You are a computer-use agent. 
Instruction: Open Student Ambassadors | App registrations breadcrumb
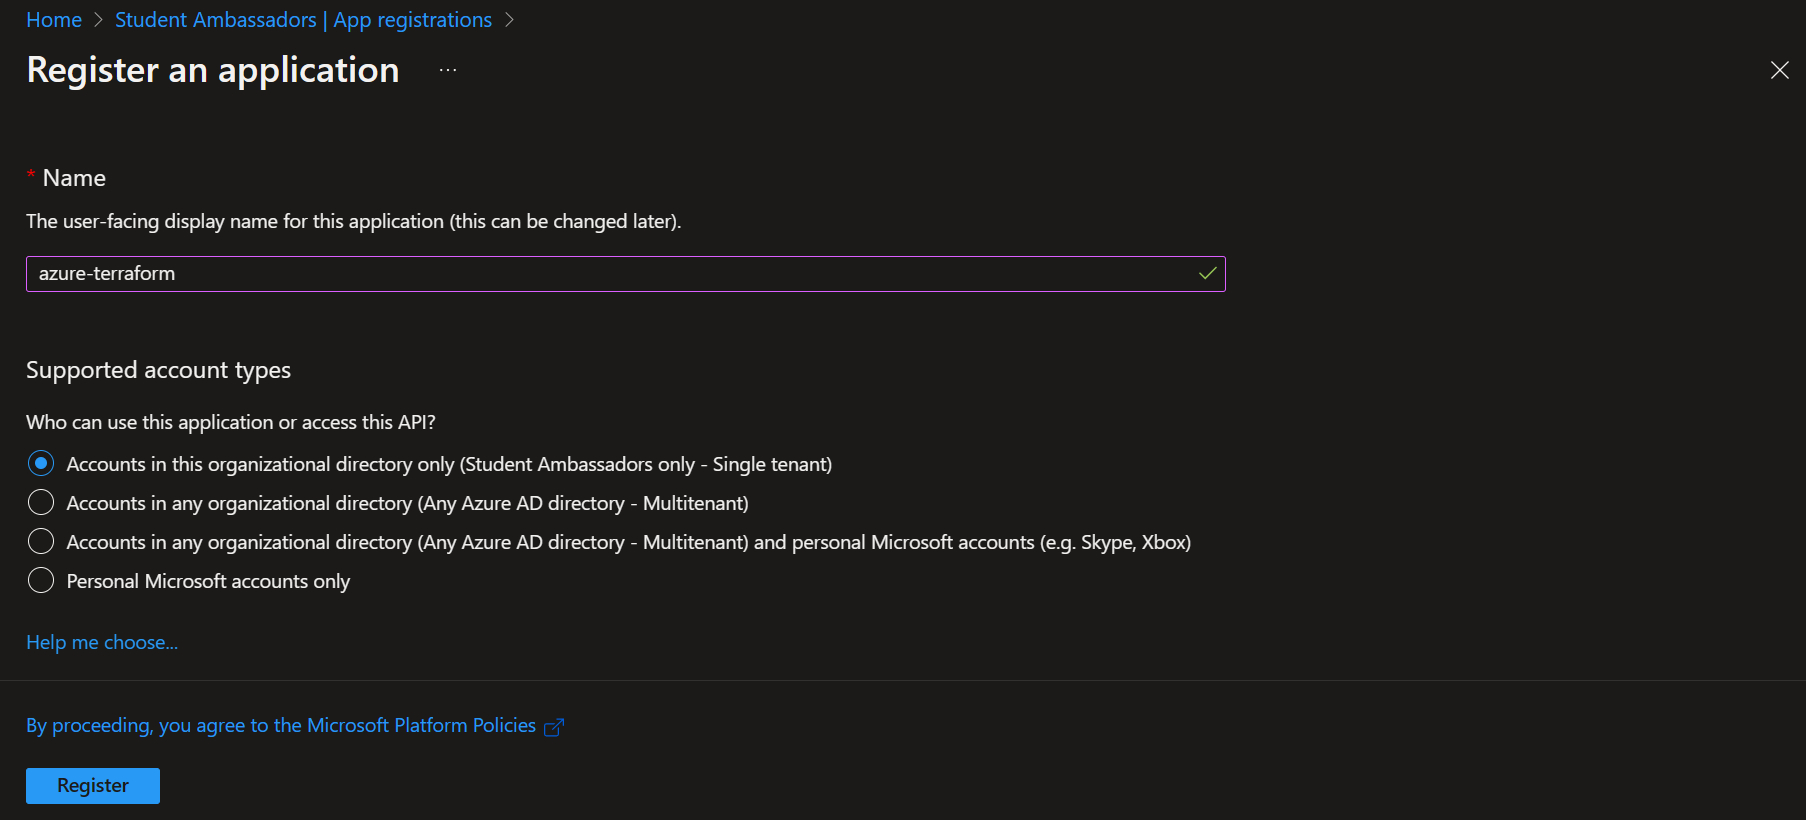pos(303,20)
